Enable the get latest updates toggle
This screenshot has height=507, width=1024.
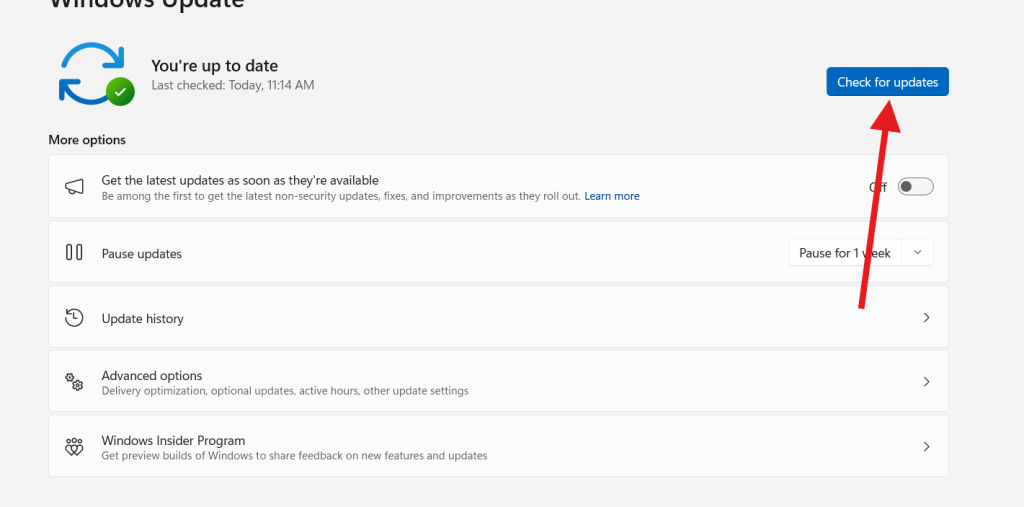[x=915, y=187]
